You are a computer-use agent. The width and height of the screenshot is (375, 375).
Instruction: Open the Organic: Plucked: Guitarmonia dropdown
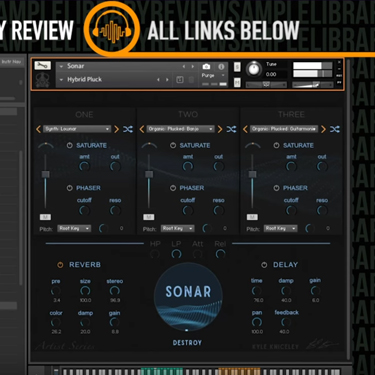[284, 129]
